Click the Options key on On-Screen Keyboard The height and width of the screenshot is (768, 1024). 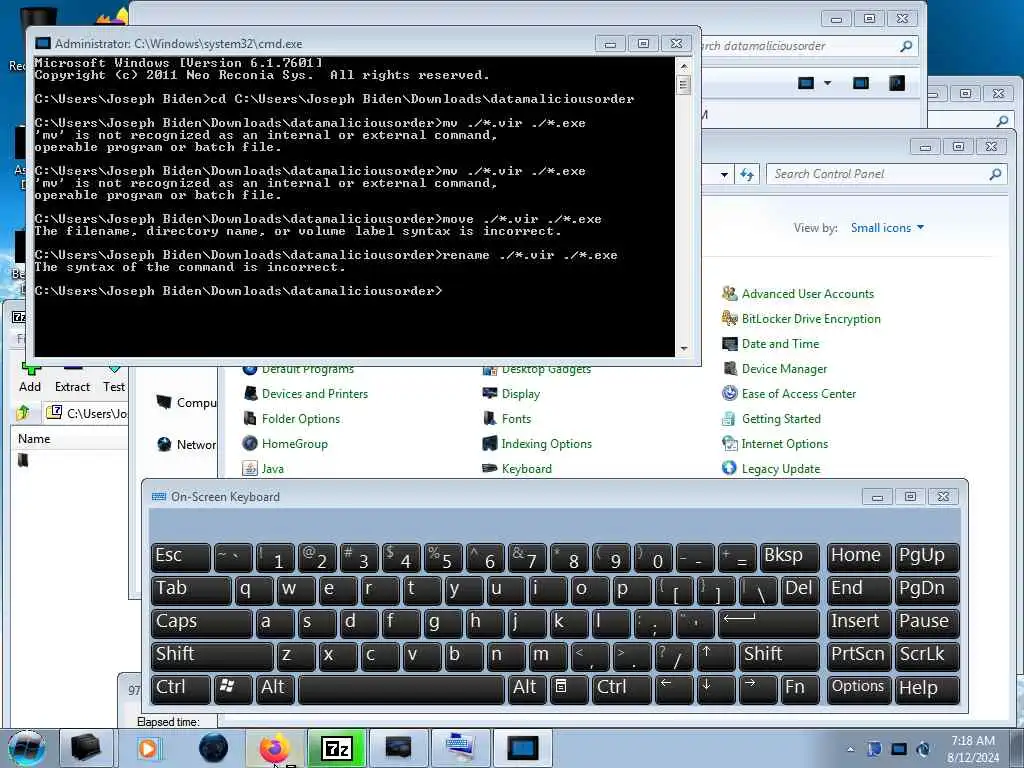click(x=858, y=688)
